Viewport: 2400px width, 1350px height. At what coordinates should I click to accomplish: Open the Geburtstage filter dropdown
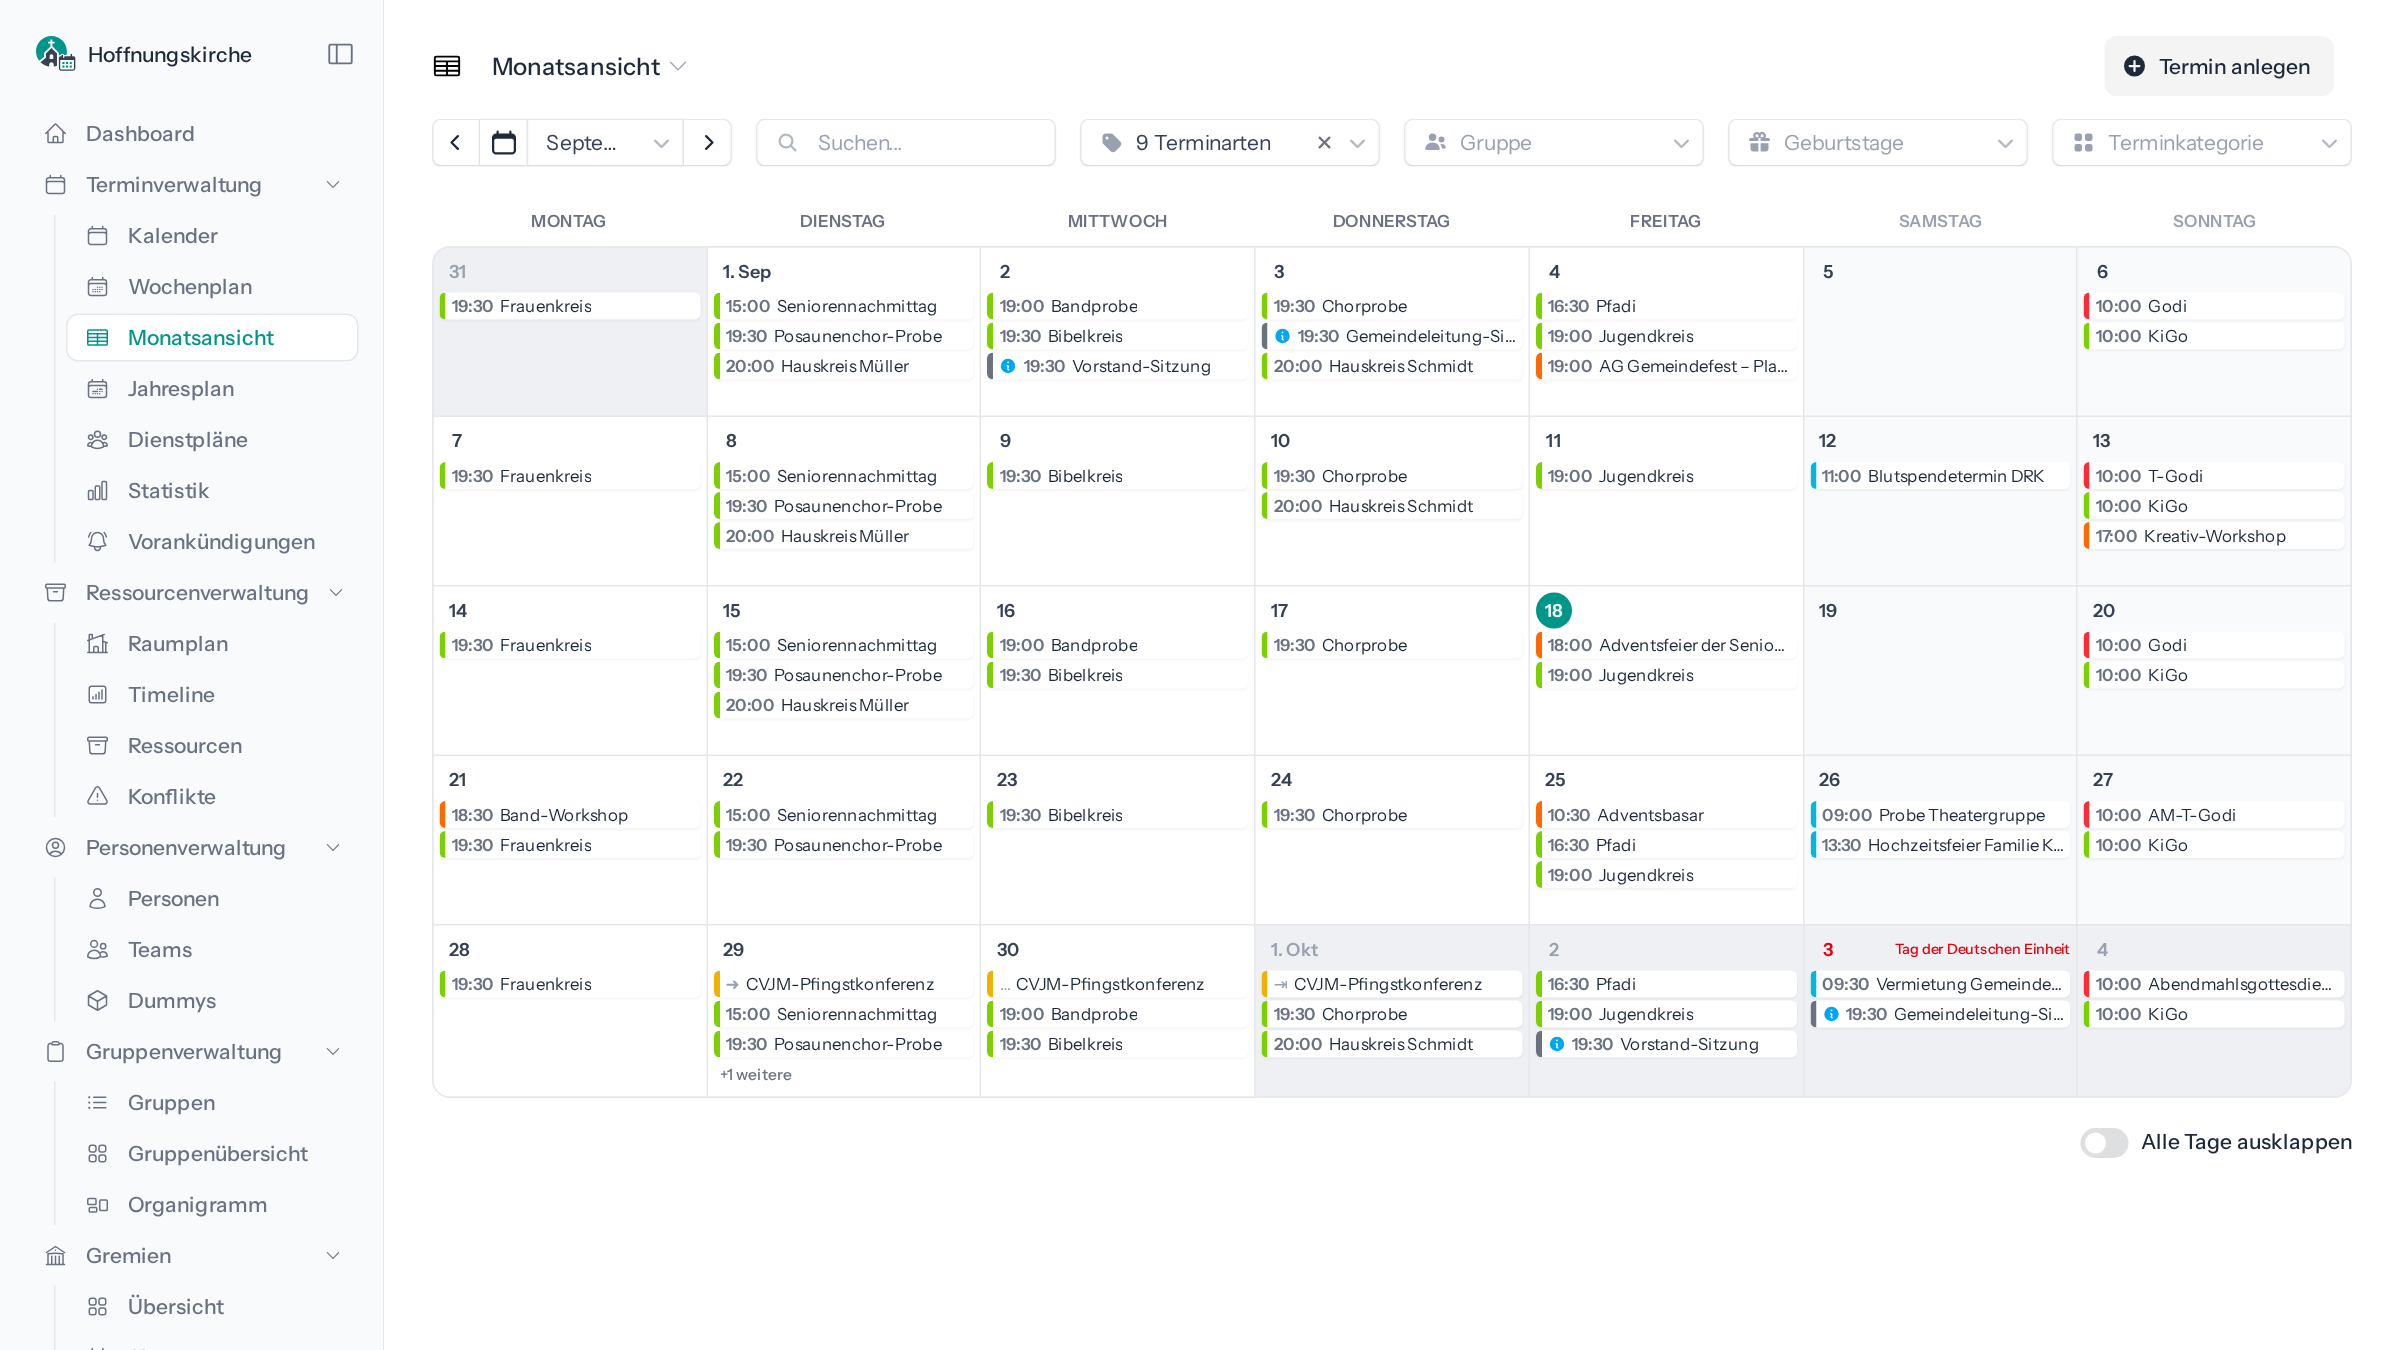tap(1877, 143)
